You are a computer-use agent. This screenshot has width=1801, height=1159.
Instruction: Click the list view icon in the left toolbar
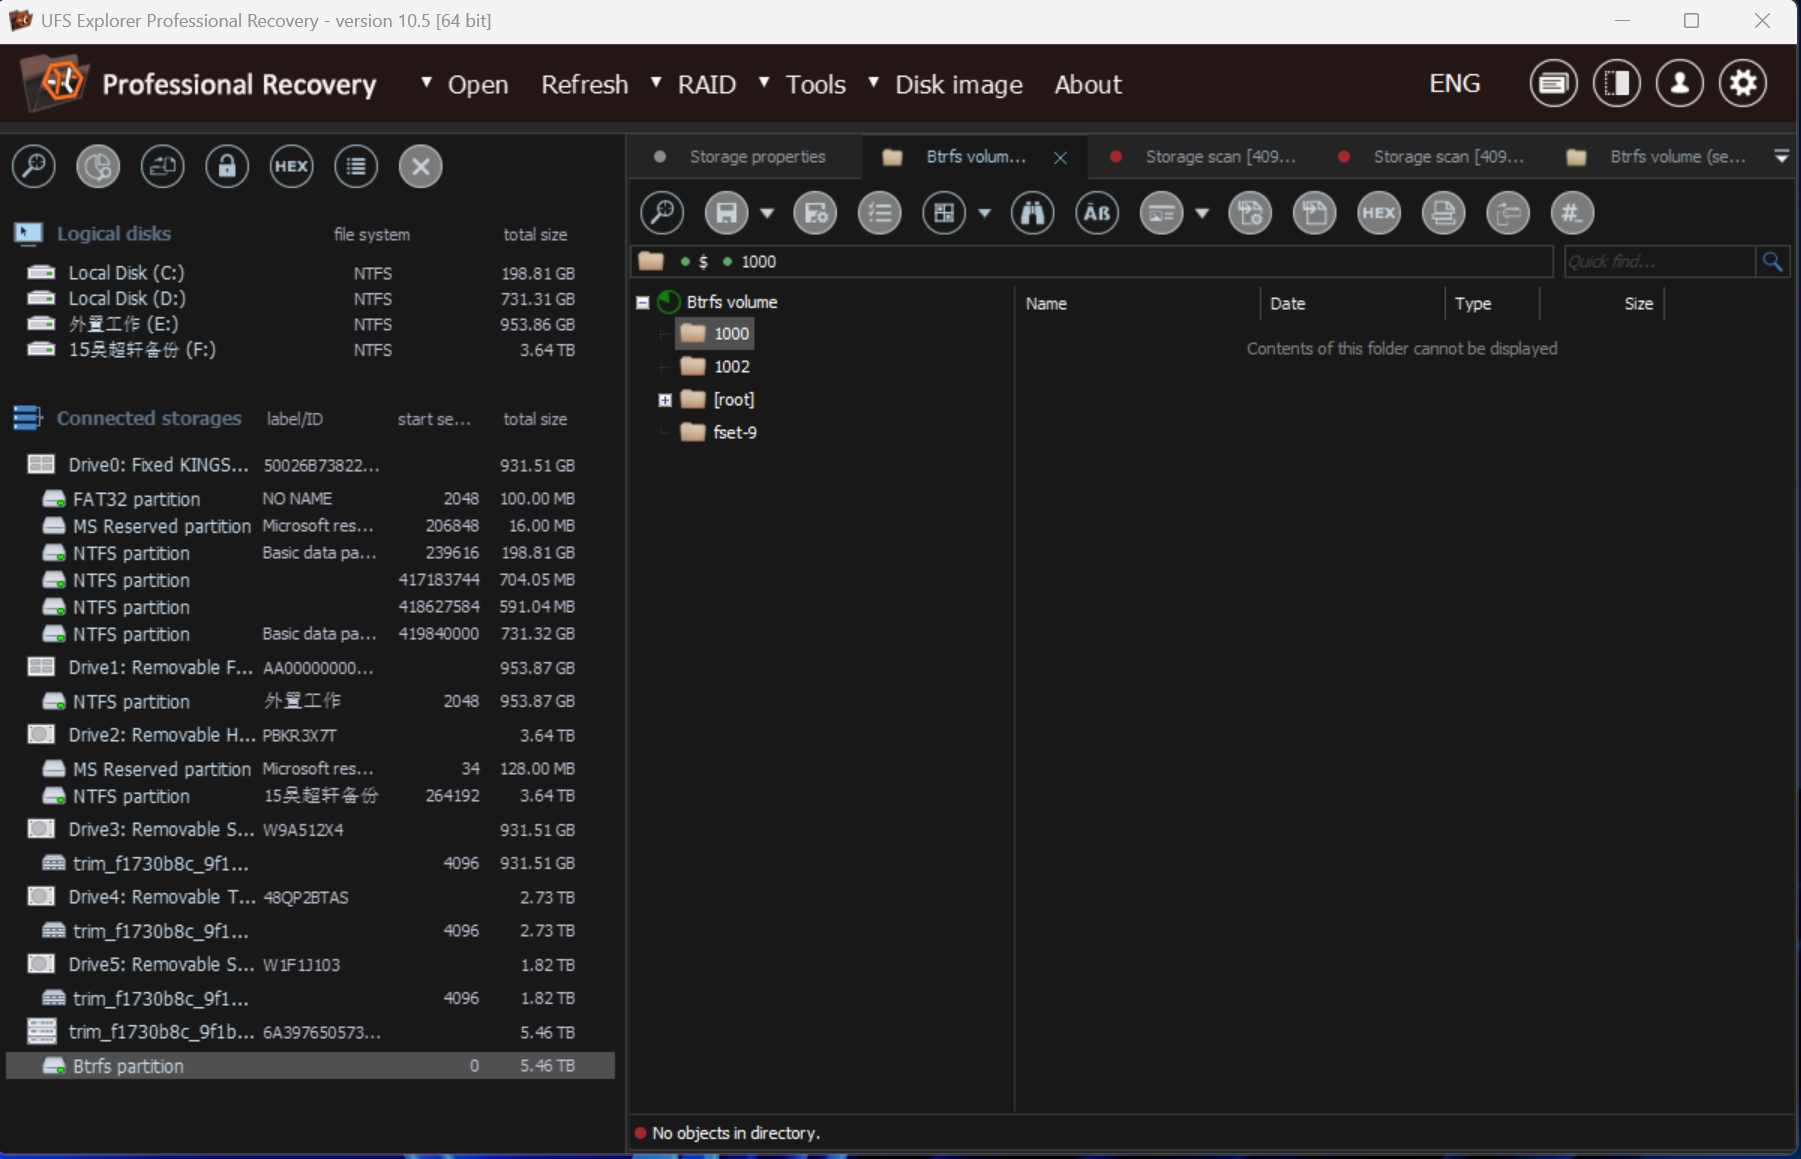(x=356, y=166)
